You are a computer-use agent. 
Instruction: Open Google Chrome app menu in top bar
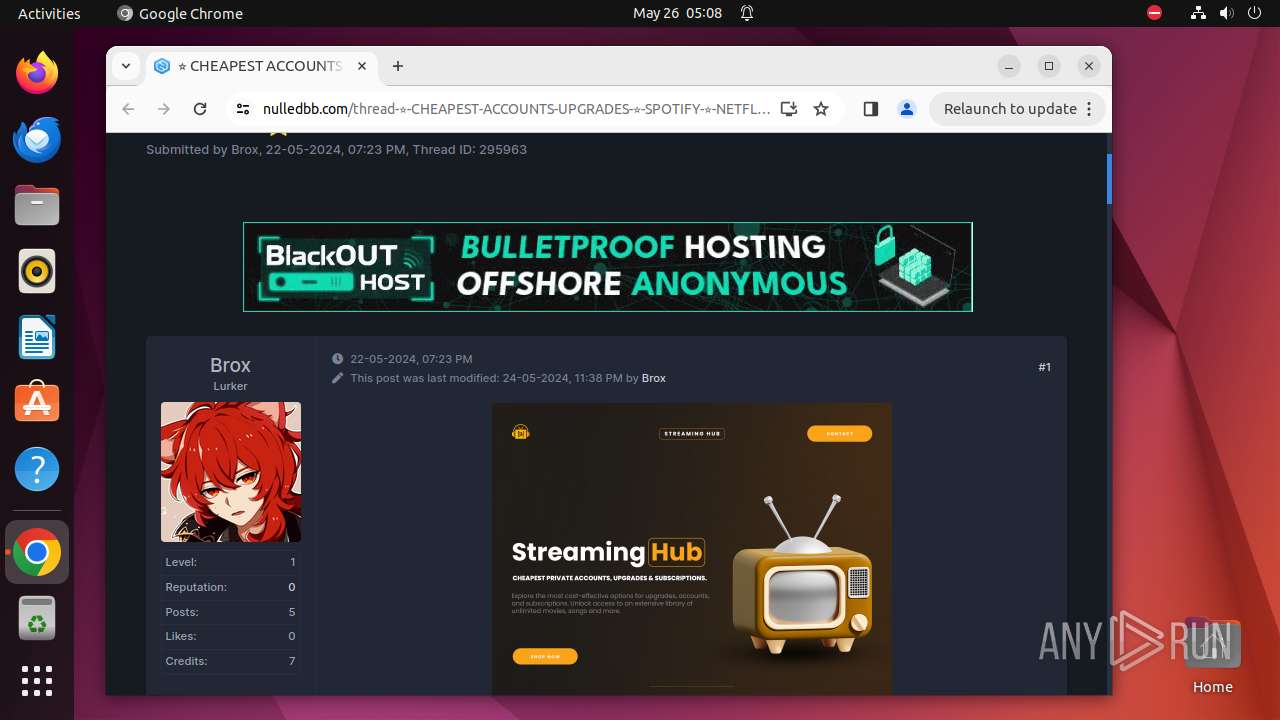(x=180, y=13)
